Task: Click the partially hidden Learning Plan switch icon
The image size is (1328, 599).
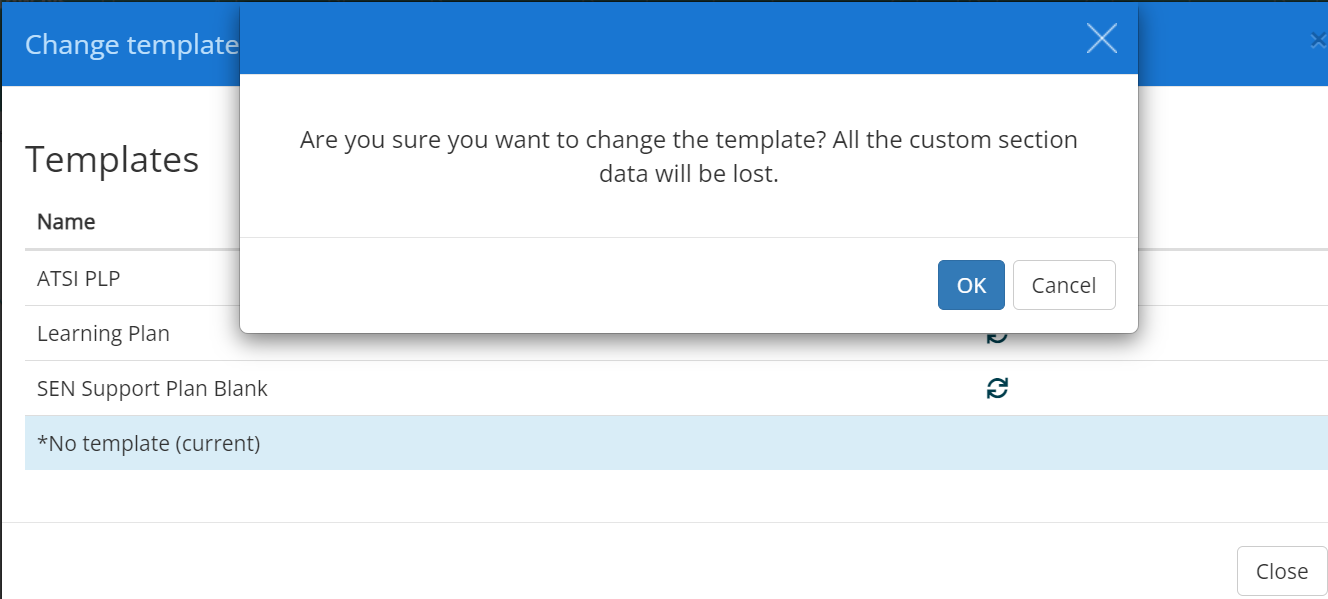Action: tap(997, 338)
